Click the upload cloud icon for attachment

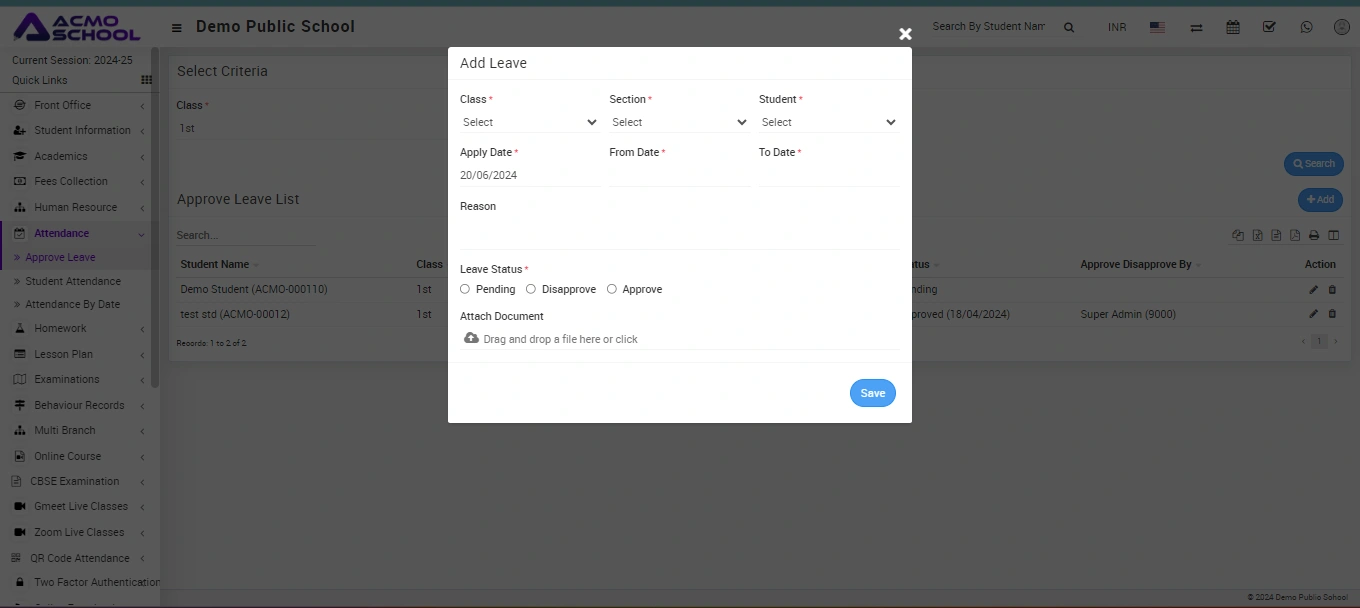pos(471,339)
